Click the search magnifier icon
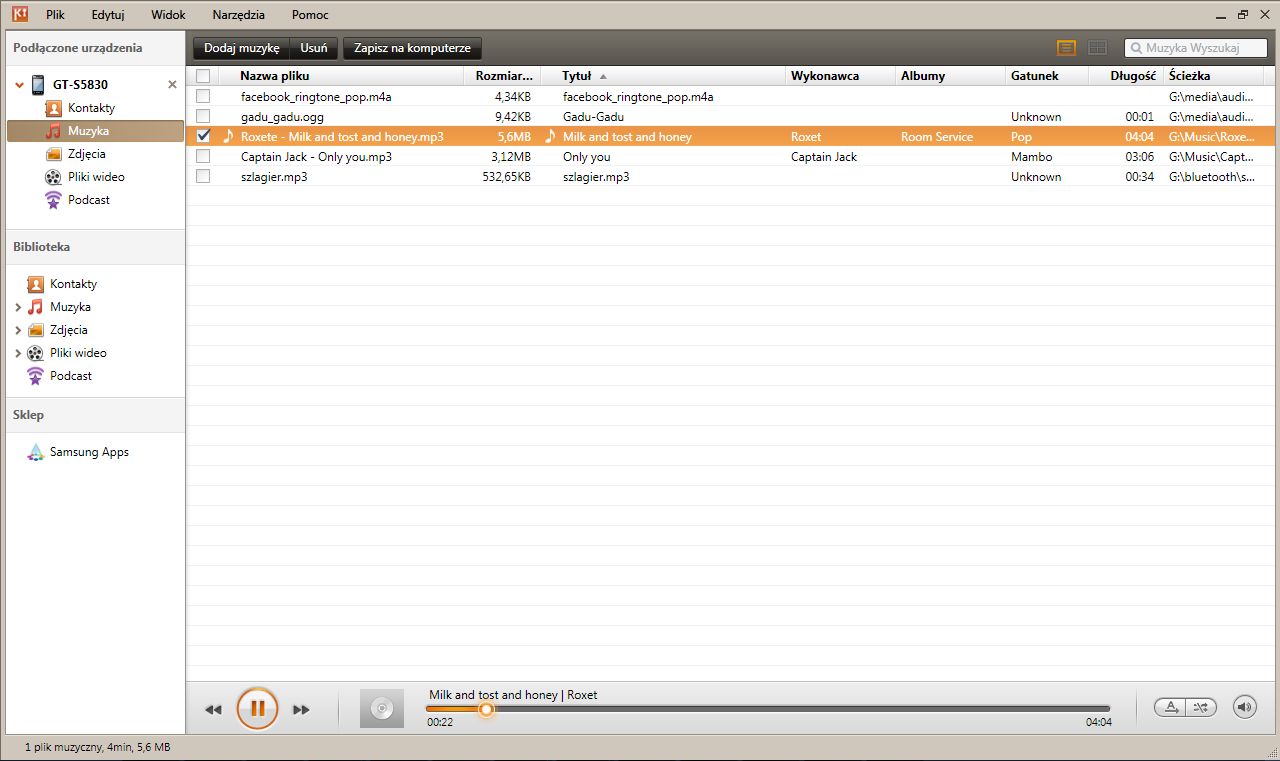Image resolution: width=1280 pixels, height=761 pixels. point(1136,48)
